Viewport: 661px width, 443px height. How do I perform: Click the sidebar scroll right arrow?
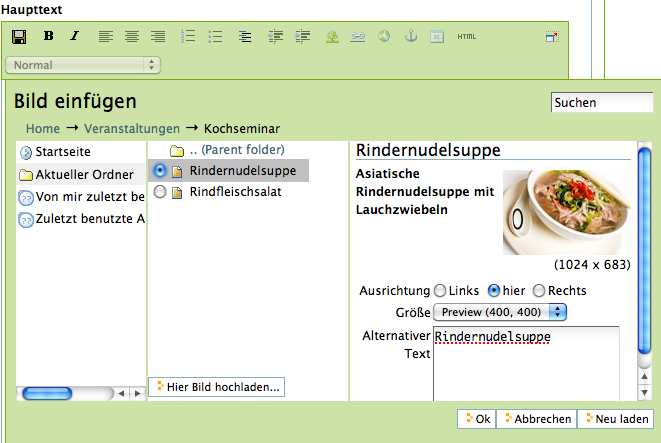pyautogui.click(x=137, y=394)
